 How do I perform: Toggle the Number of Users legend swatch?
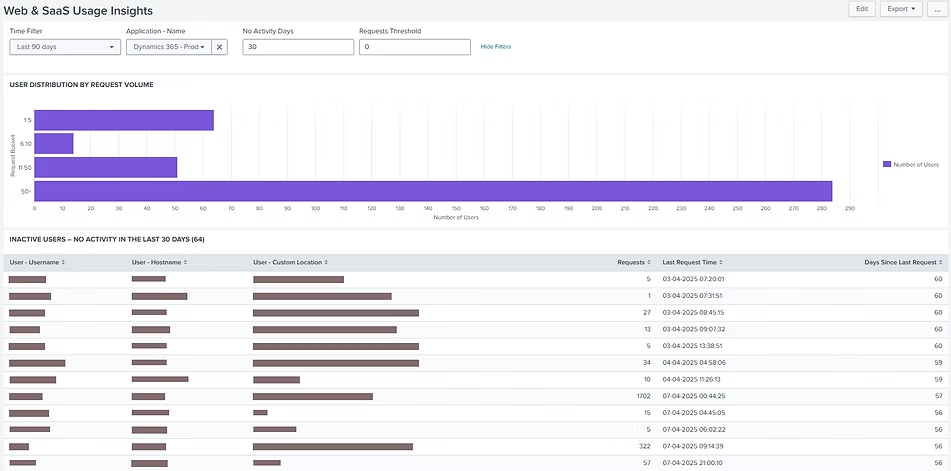887,164
